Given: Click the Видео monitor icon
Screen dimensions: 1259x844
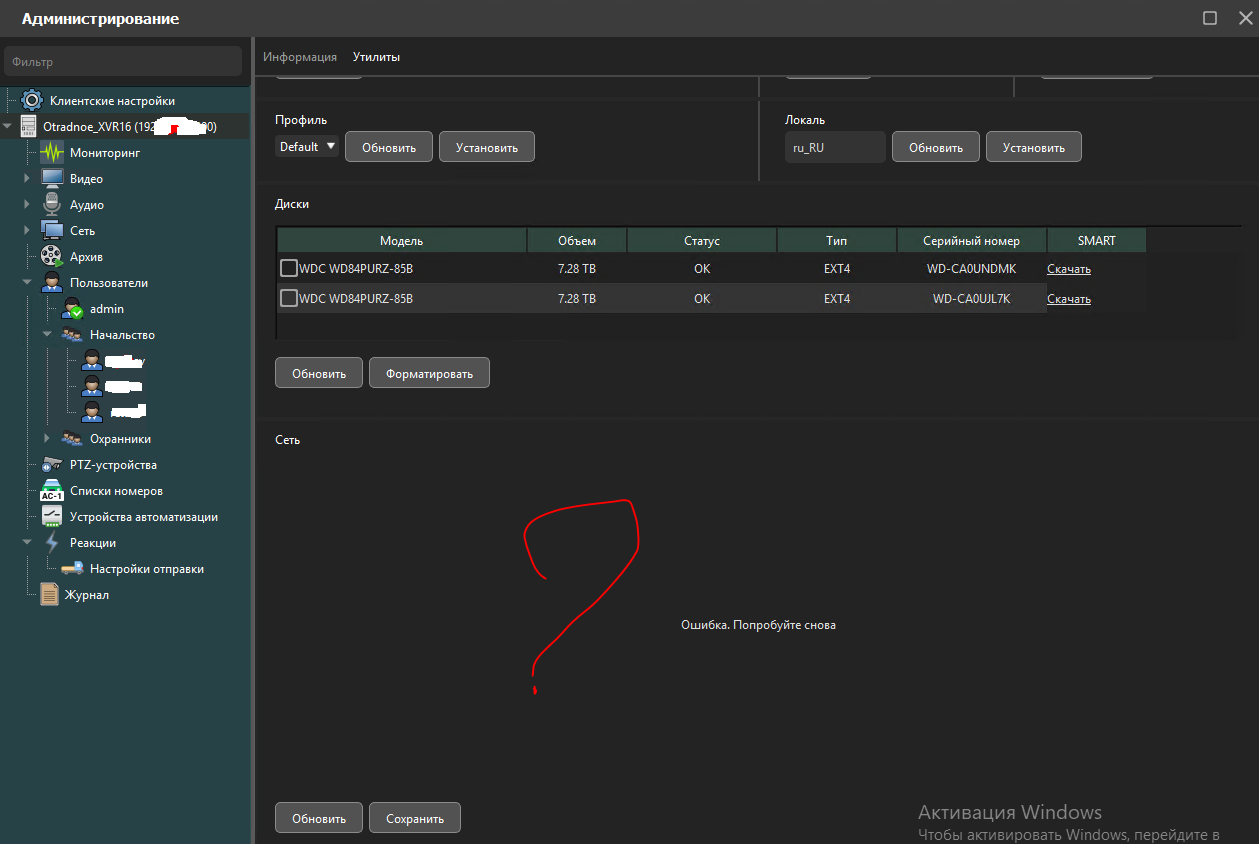Looking at the screenshot, I should (x=52, y=179).
